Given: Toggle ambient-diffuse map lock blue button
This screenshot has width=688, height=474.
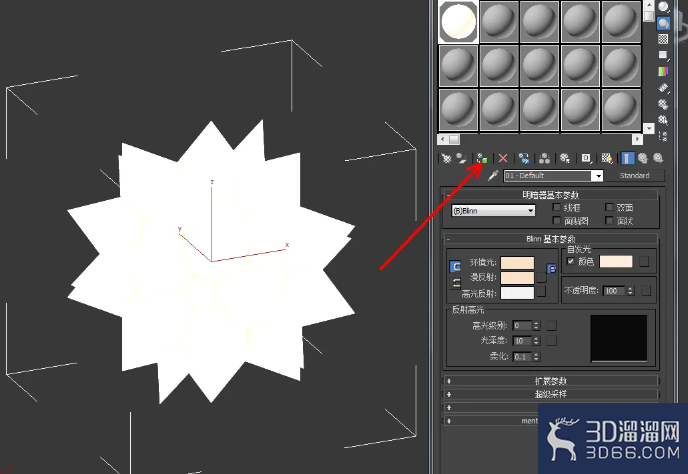Looking at the screenshot, I should coord(552,269).
